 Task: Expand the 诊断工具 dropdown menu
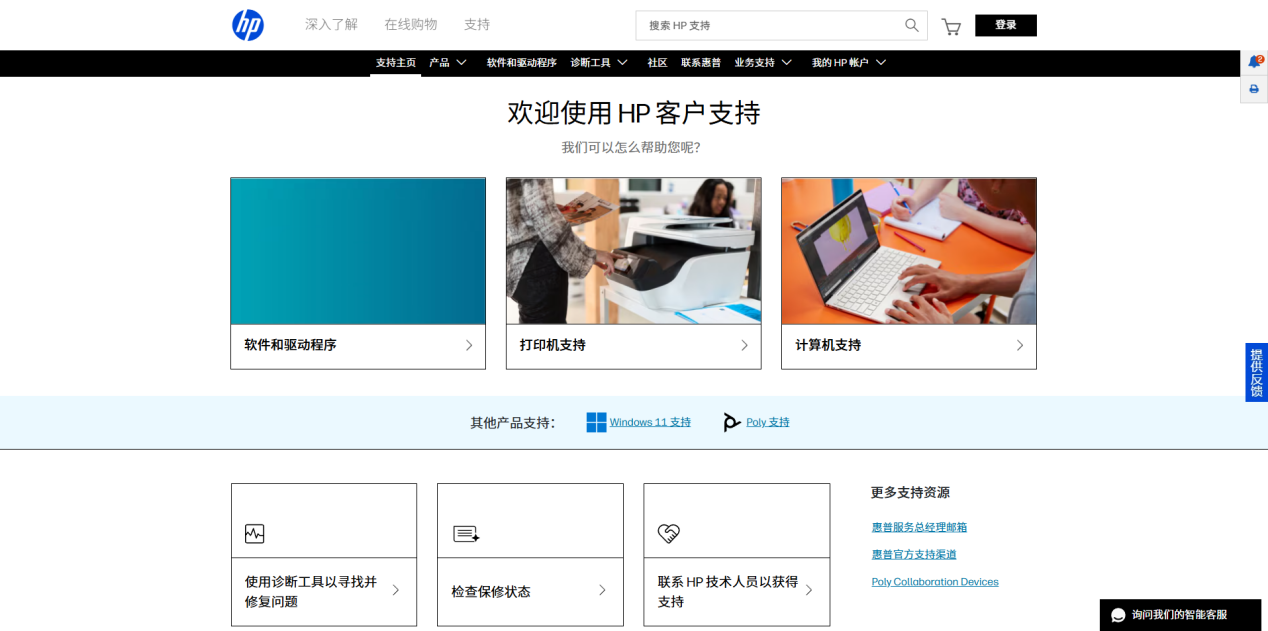tap(599, 62)
